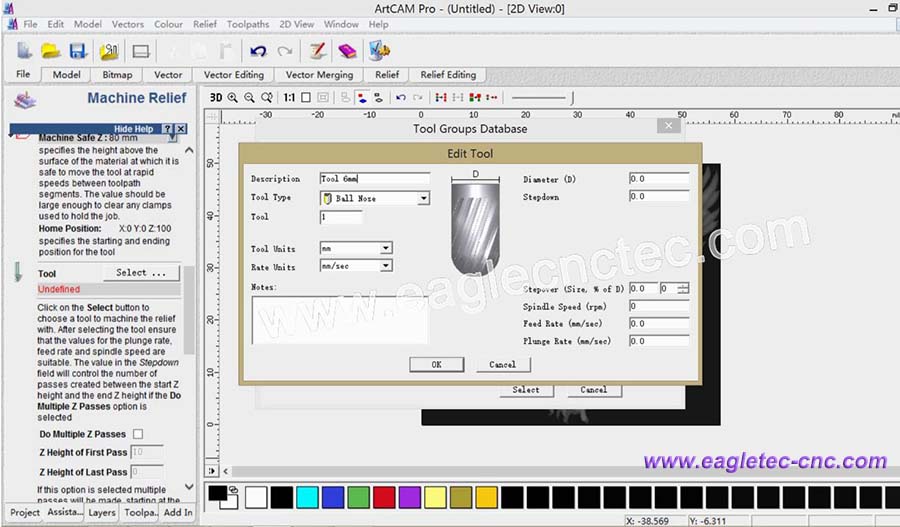This screenshot has width=900, height=527.
Task: Open the Notes icon with red pencil
Action: [x=317, y=51]
